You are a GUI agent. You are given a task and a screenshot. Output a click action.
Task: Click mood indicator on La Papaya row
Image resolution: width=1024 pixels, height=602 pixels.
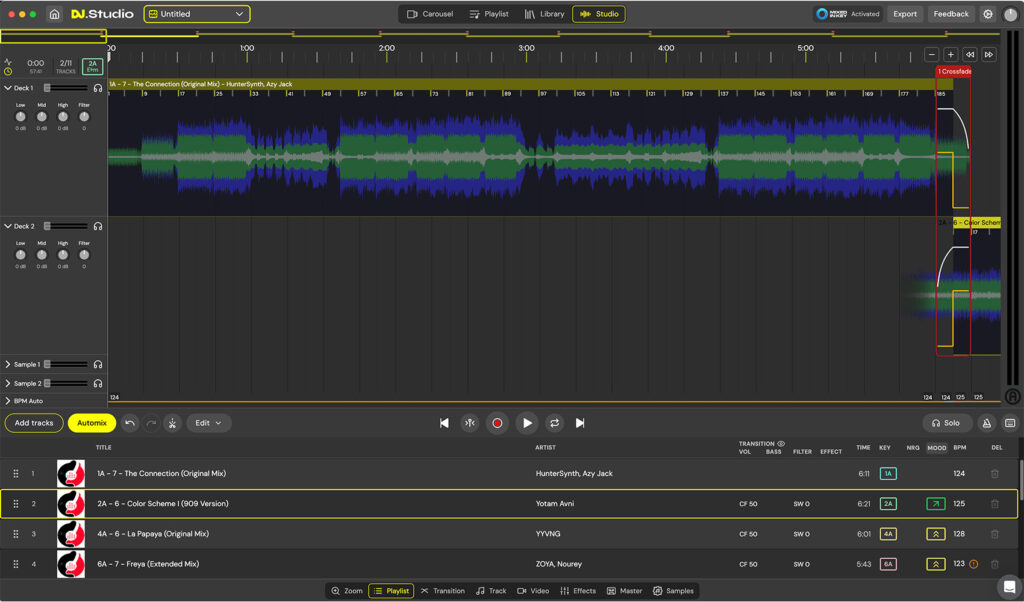[936, 533]
